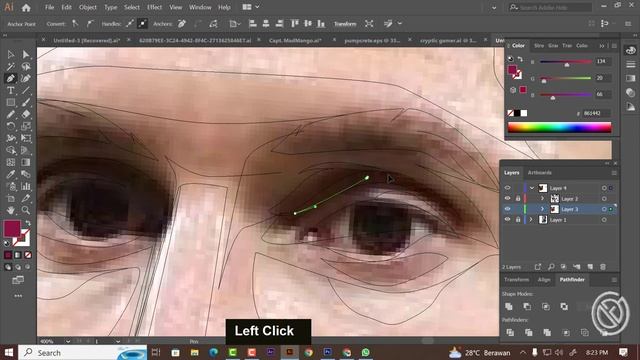Open the zoom level dropdown at 400%
This screenshot has width=640, height=360.
tap(68, 341)
